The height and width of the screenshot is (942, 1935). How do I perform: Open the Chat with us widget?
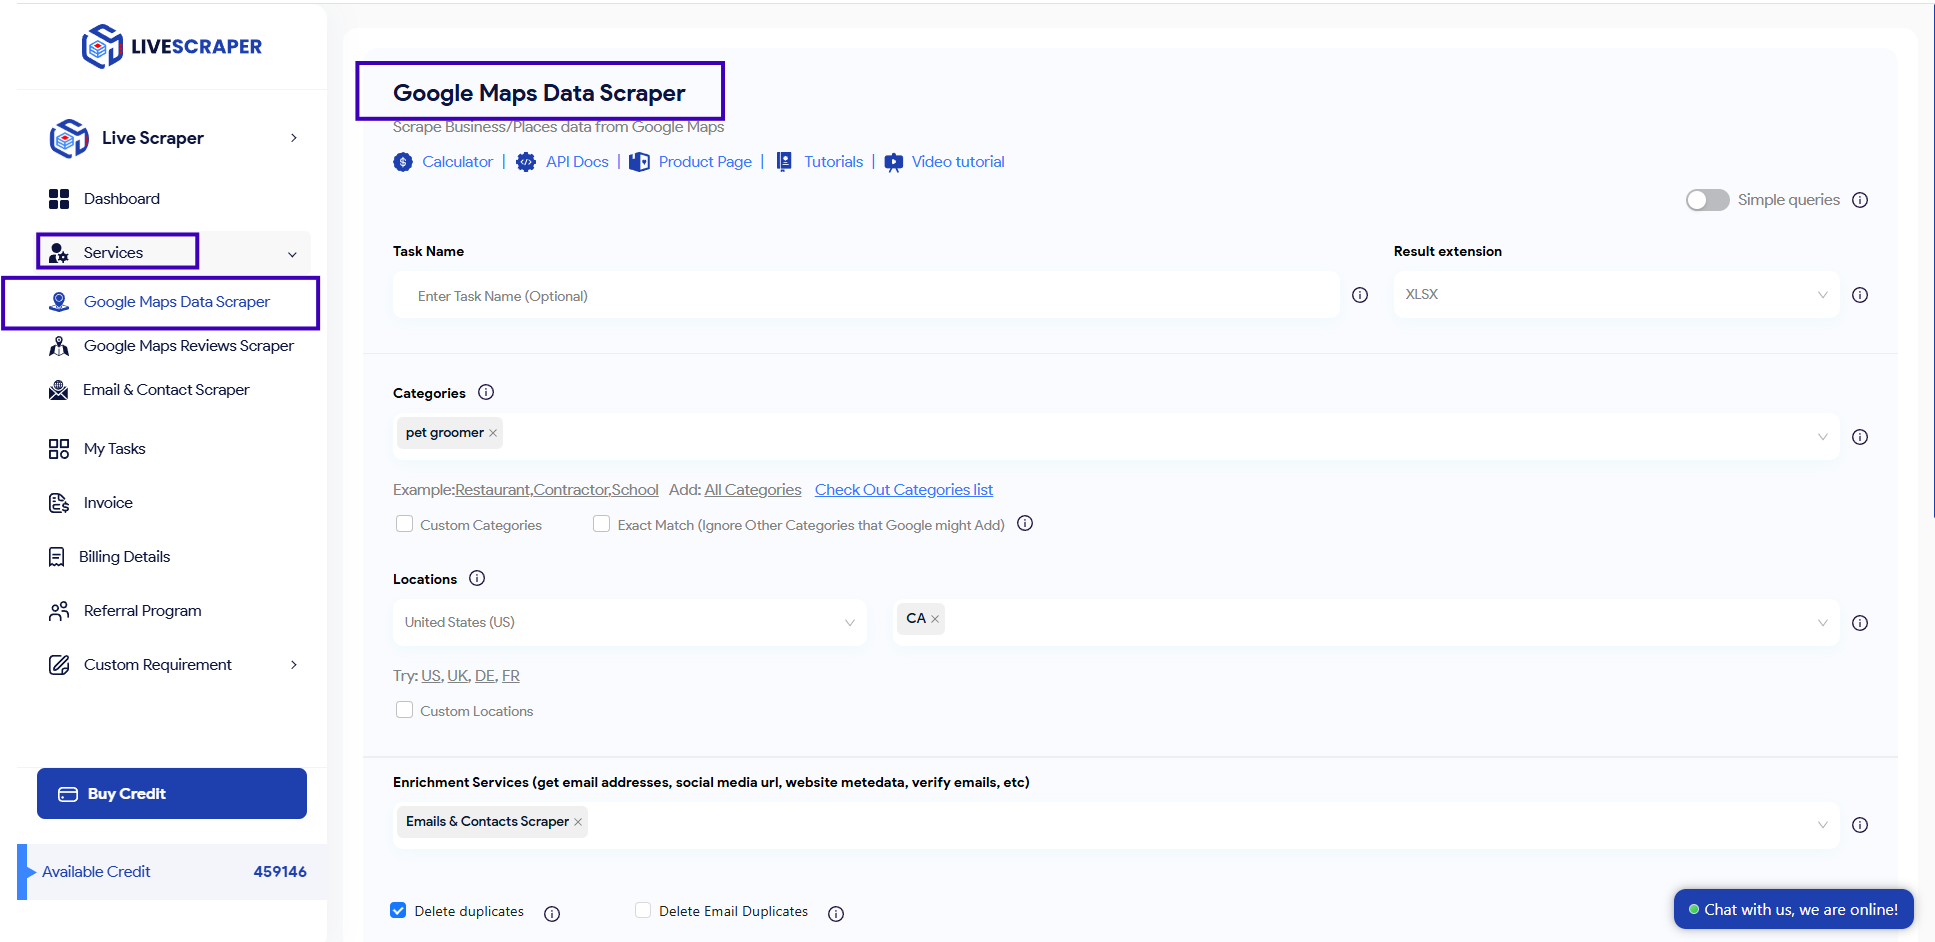tap(1793, 910)
